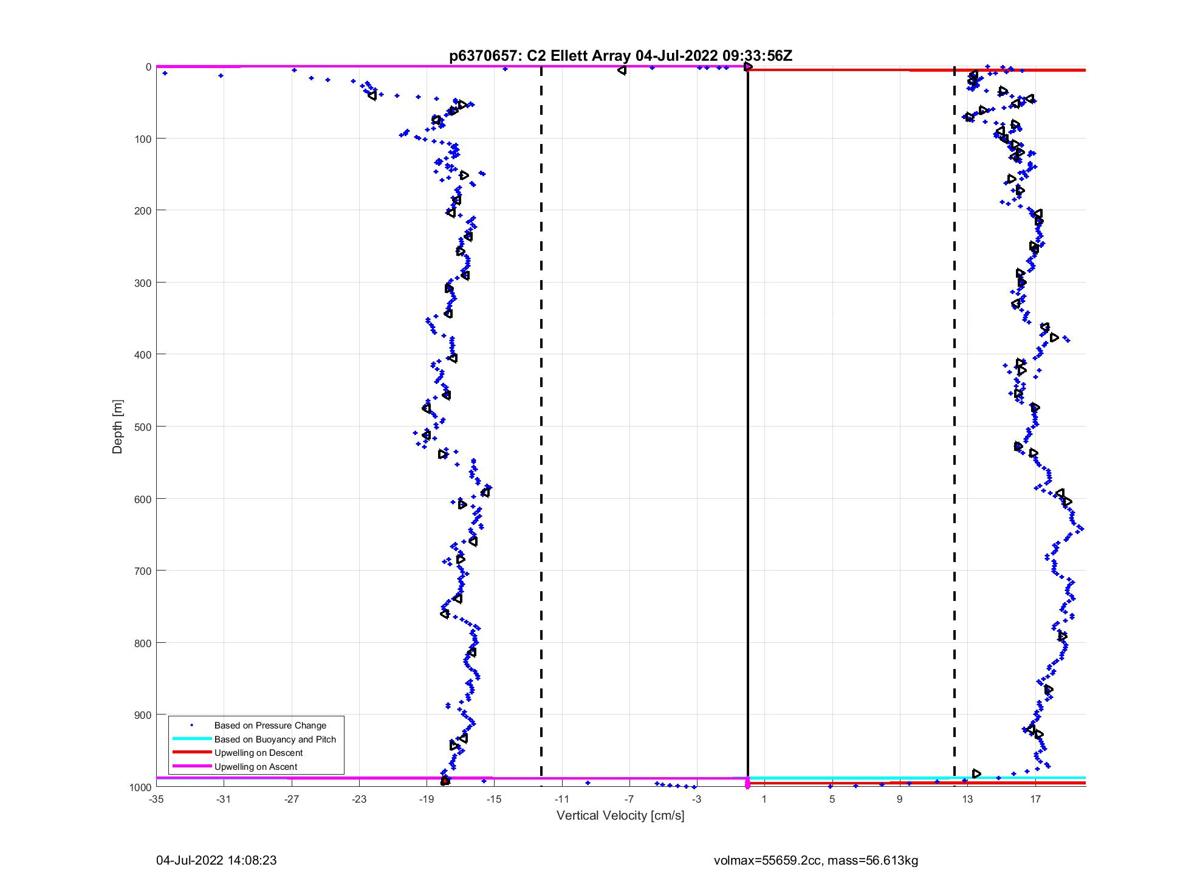Viewport: 1200px width, 885px height.
Task: Click the triangle marker near 13 at 985 m depth
Action: click(977, 773)
